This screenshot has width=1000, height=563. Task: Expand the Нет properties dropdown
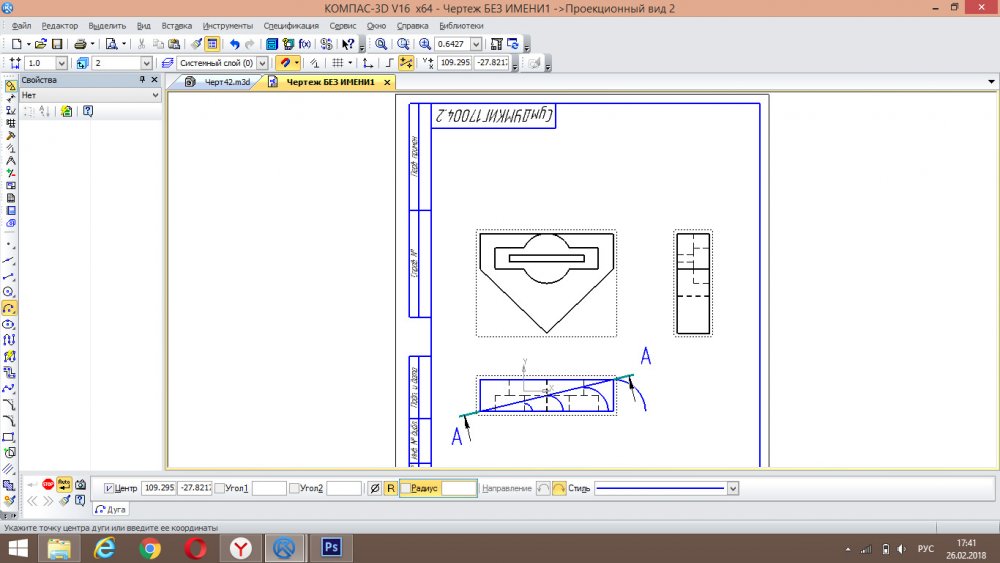[155, 95]
